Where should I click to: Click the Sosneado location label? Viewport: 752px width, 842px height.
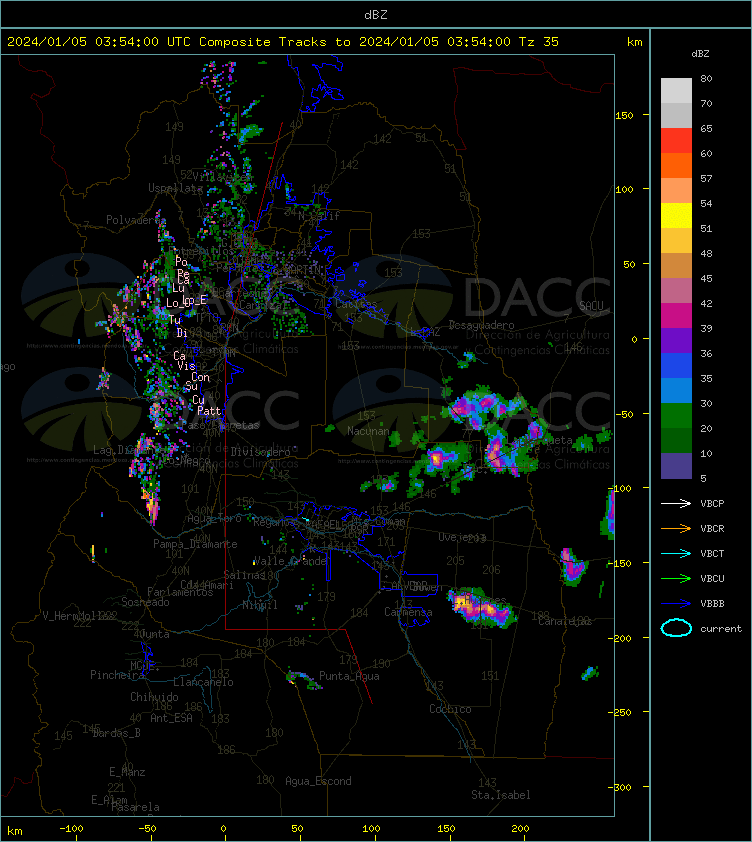145,602
